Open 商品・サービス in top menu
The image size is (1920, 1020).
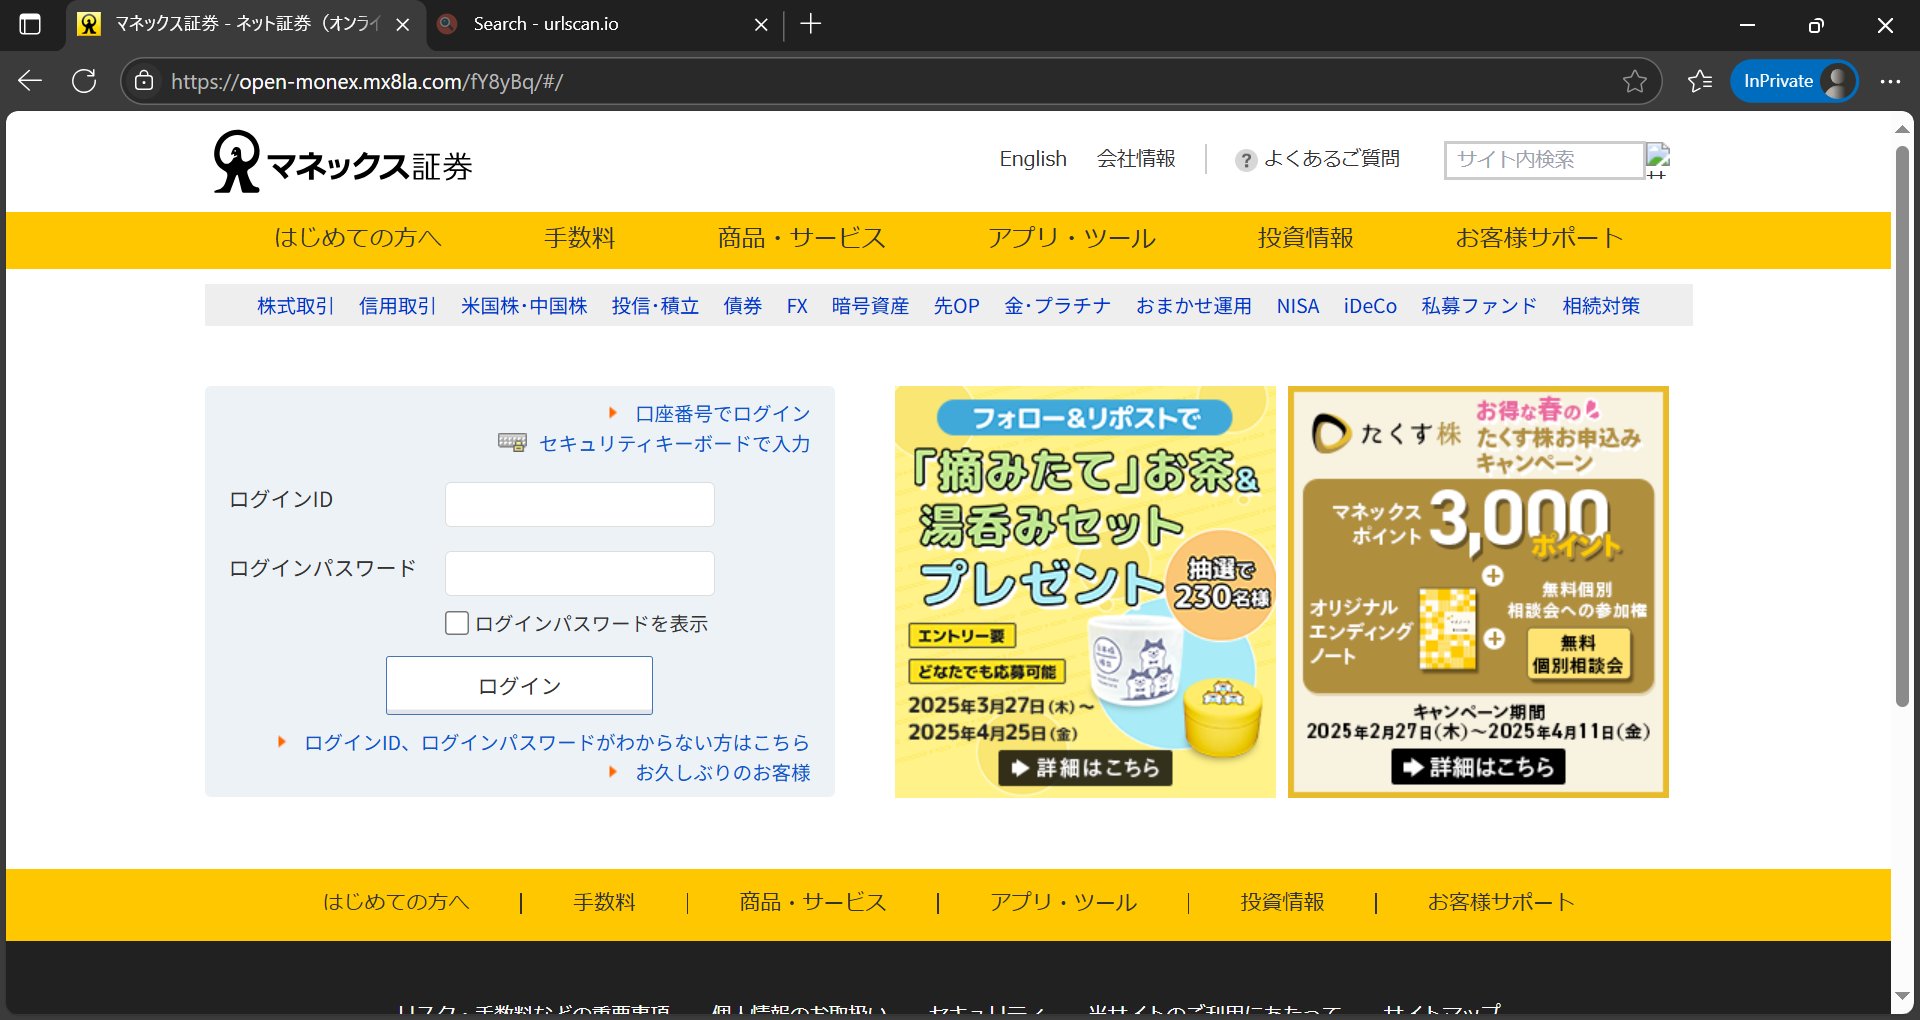pyautogui.click(x=801, y=238)
